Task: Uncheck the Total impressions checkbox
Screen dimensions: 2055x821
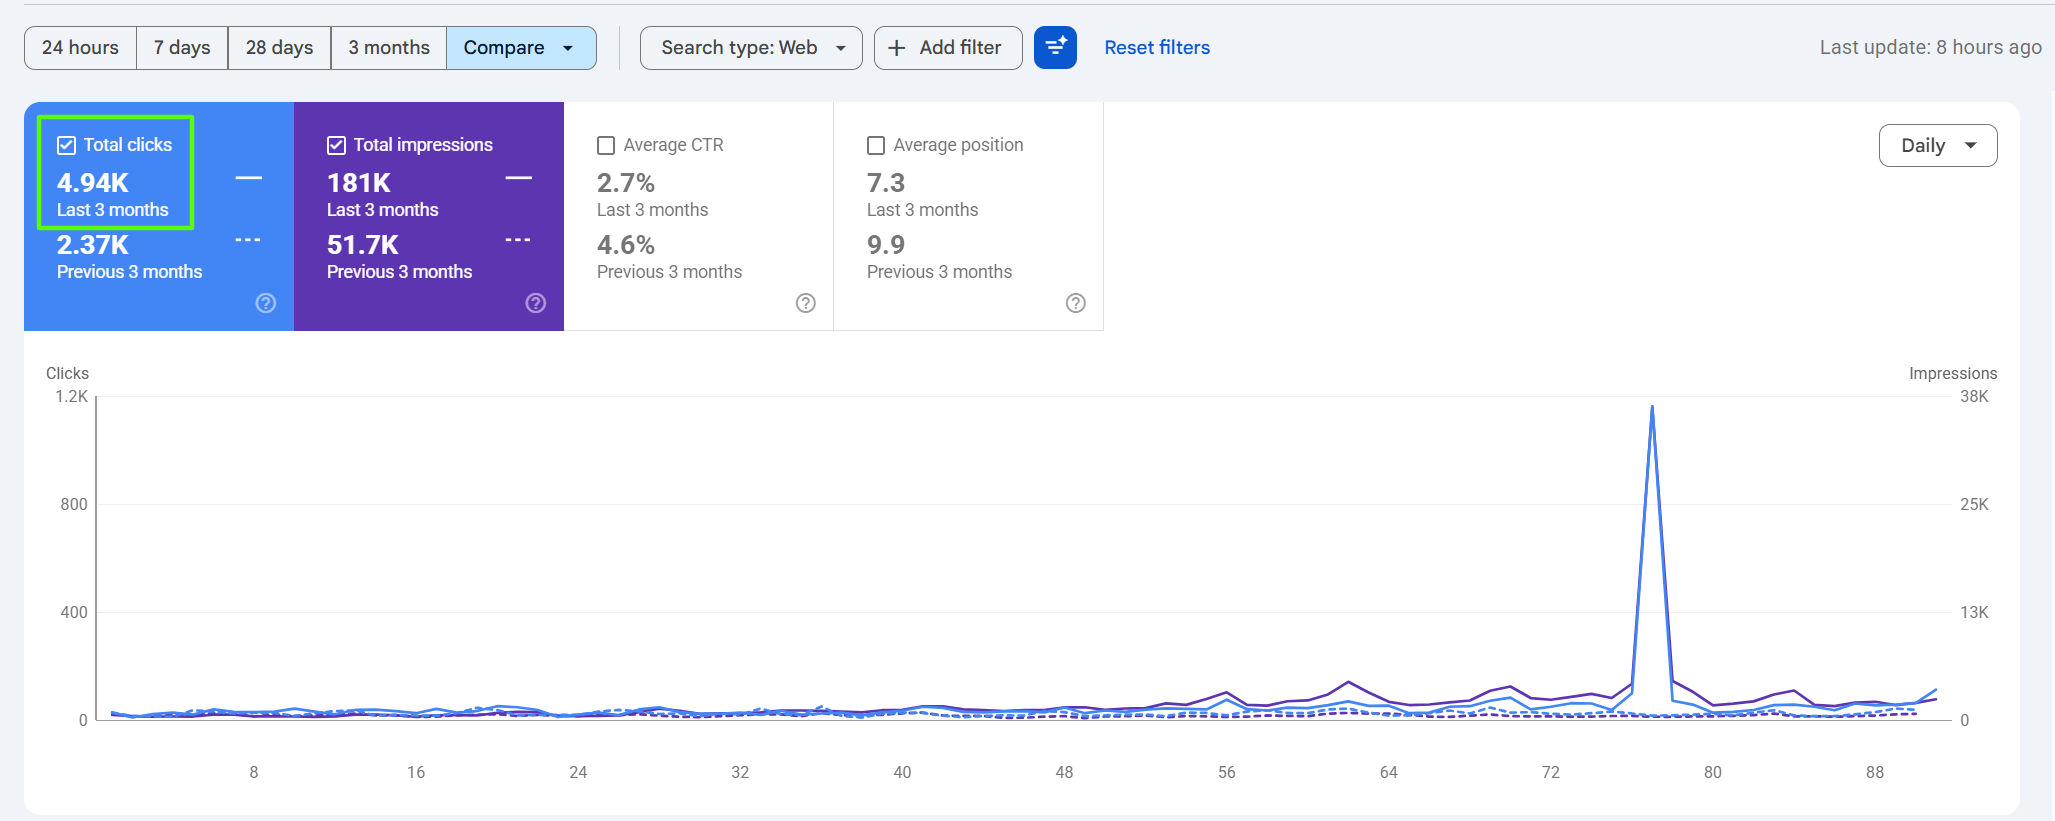Action: 337,145
